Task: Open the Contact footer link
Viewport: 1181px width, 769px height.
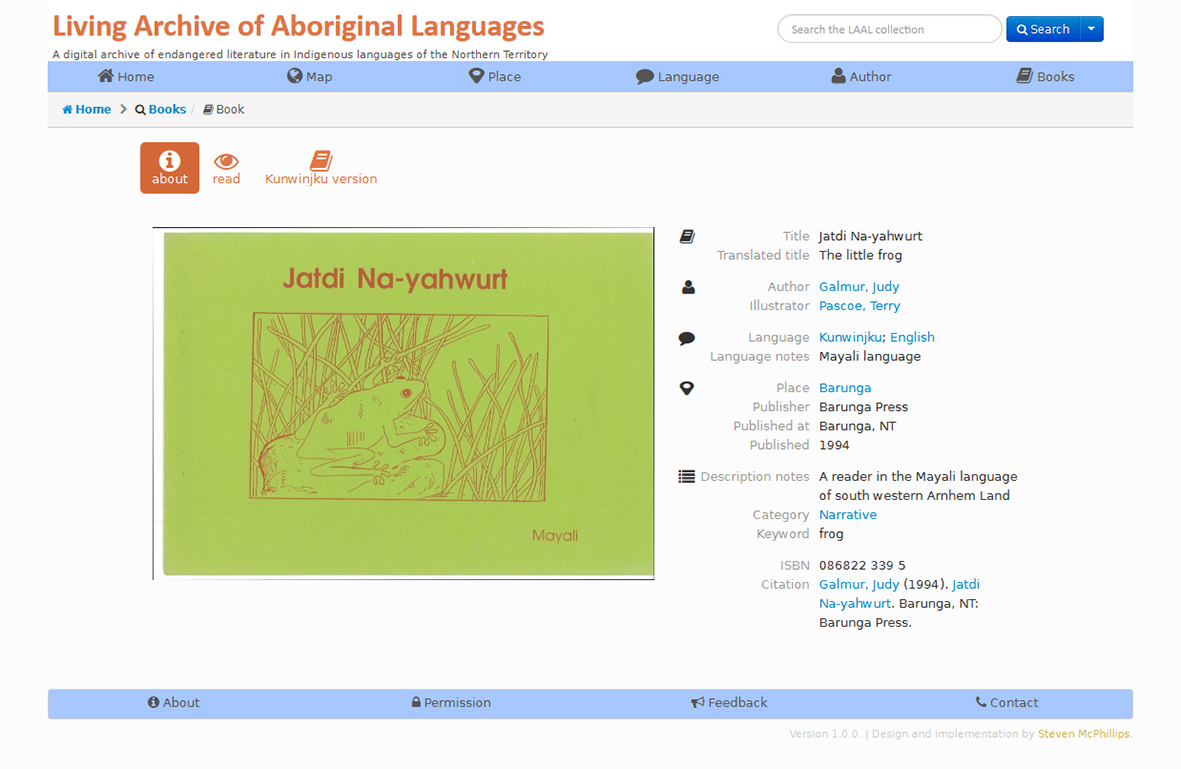Action: coord(1006,702)
